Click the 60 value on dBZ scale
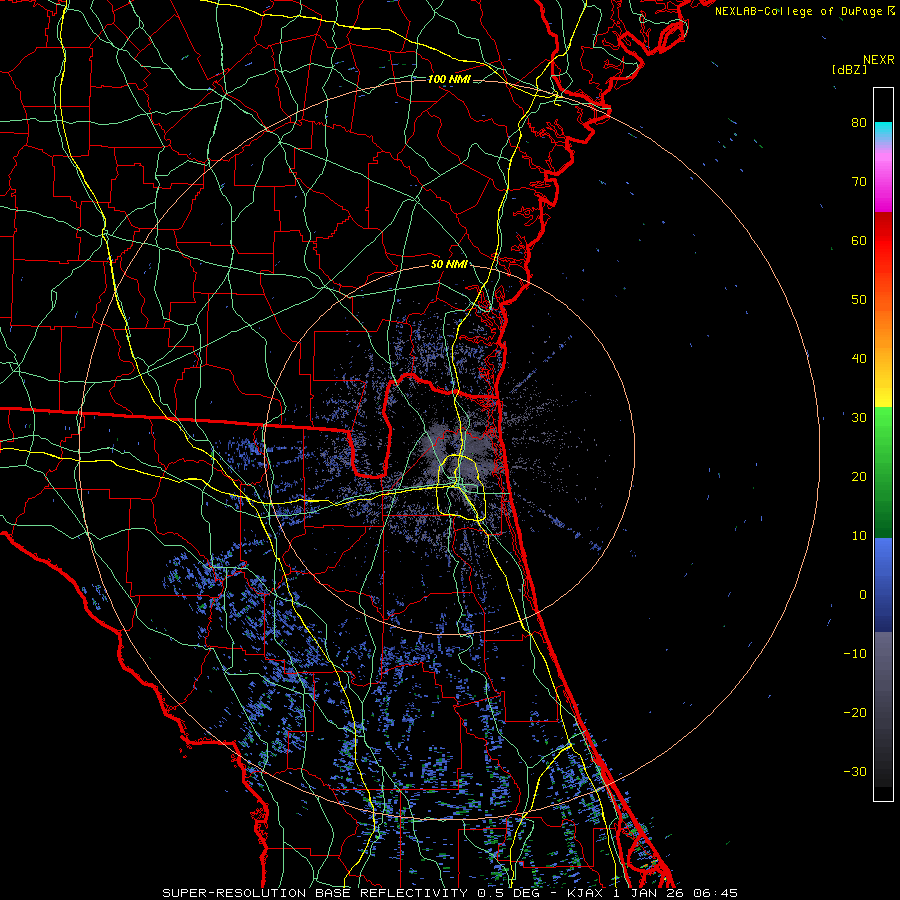900x900 pixels. (859, 240)
